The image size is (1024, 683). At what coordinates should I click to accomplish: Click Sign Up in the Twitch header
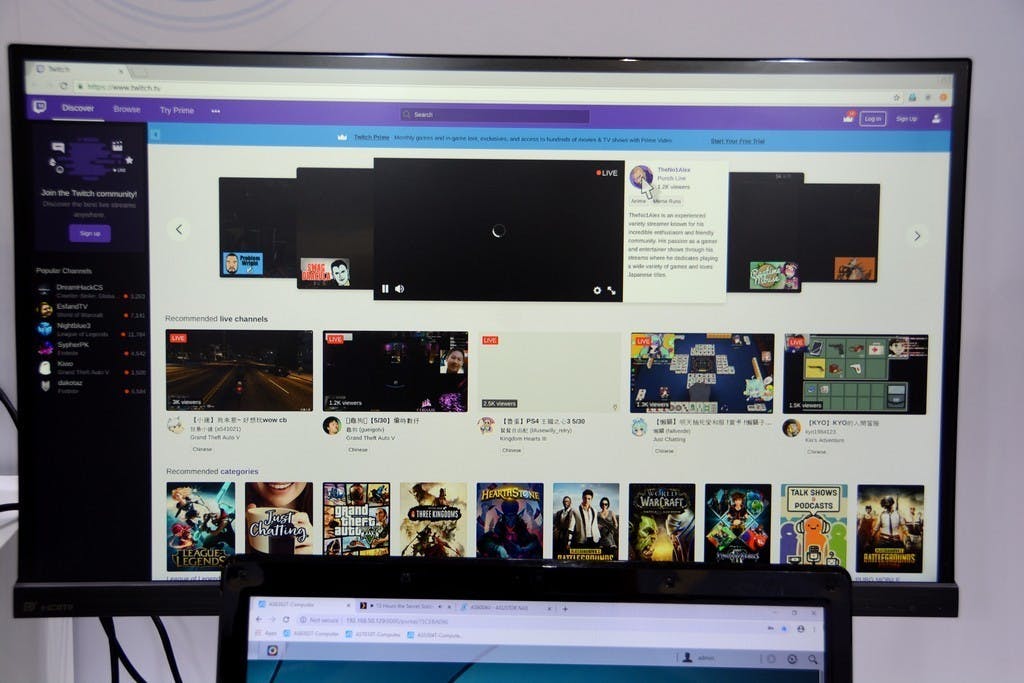(x=906, y=119)
